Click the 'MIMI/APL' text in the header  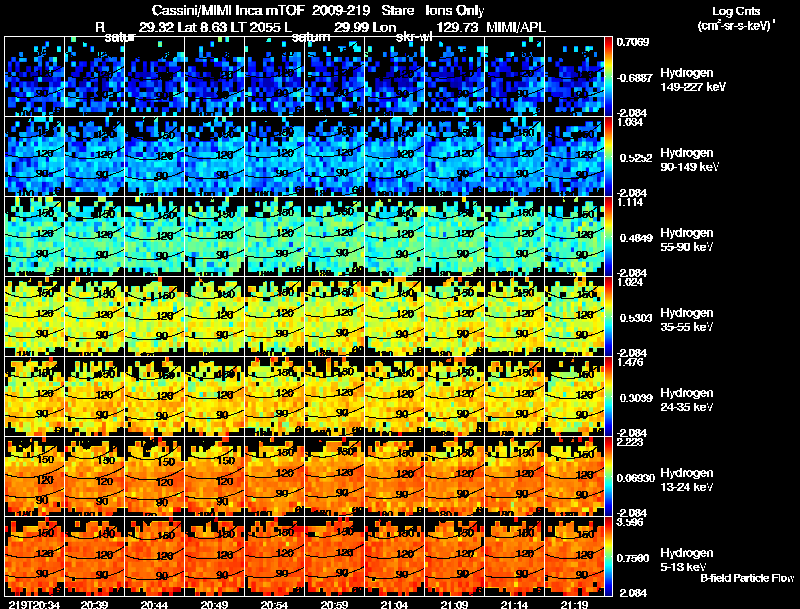[x=516, y=27]
